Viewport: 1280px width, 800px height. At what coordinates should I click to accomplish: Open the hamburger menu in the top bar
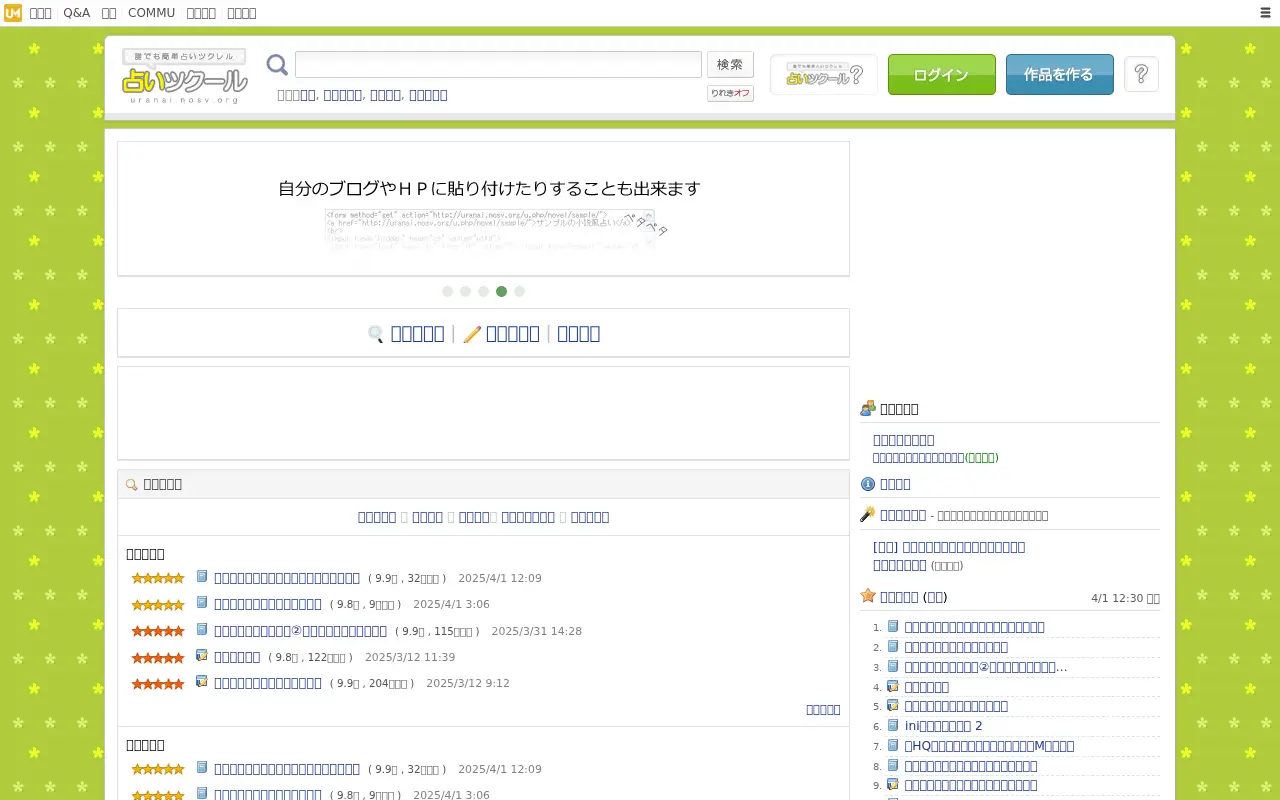coord(1265,13)
